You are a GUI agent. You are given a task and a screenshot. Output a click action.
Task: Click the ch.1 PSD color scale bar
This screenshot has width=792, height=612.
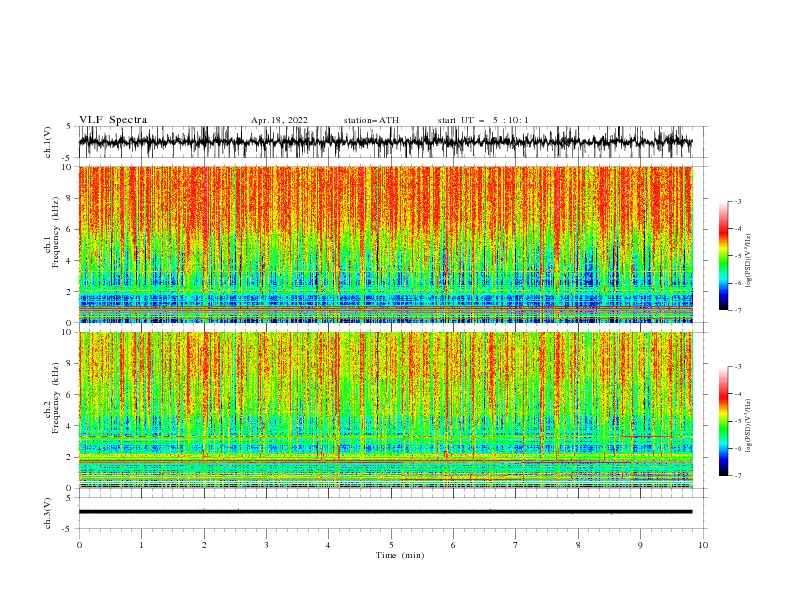(x=723, y=255)
